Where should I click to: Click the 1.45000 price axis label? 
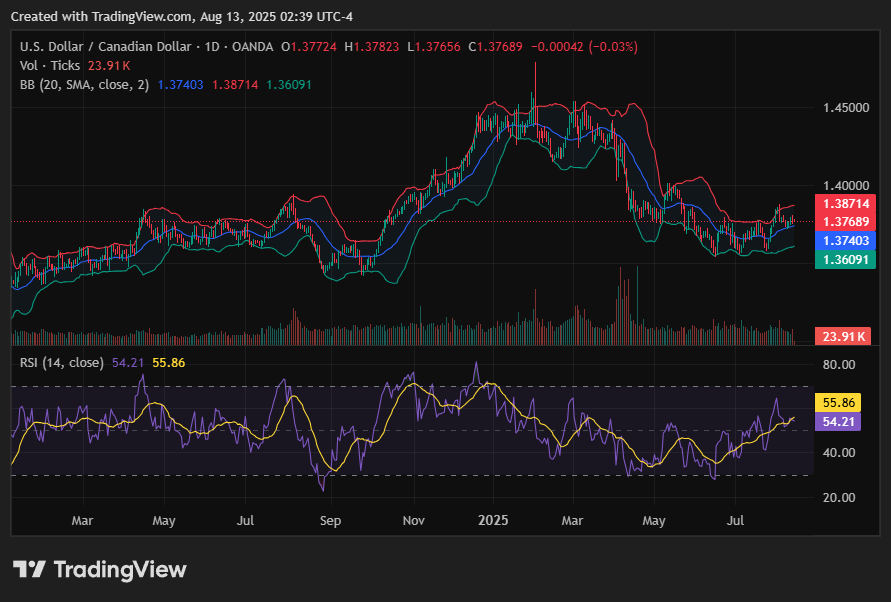click(846, 107)
